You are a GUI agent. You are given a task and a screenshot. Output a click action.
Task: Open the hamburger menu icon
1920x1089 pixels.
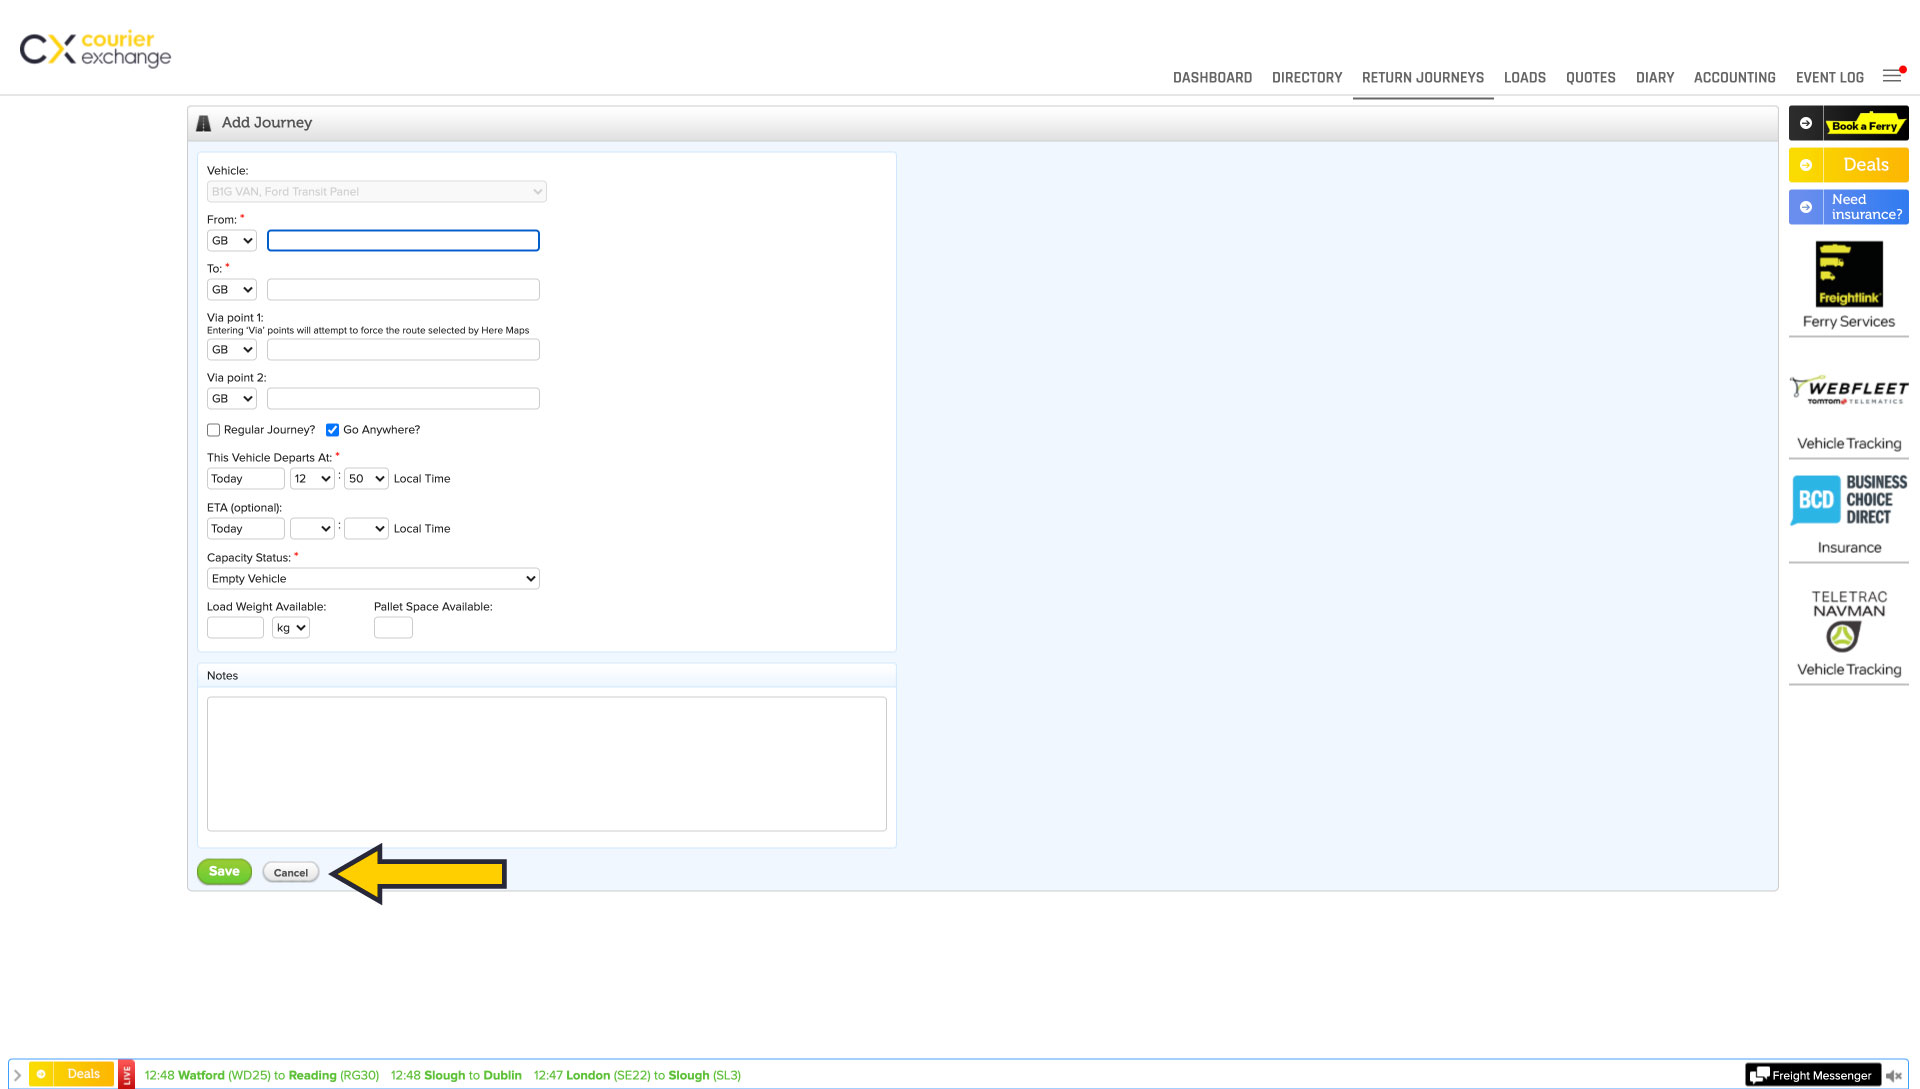pos(1891,76)
